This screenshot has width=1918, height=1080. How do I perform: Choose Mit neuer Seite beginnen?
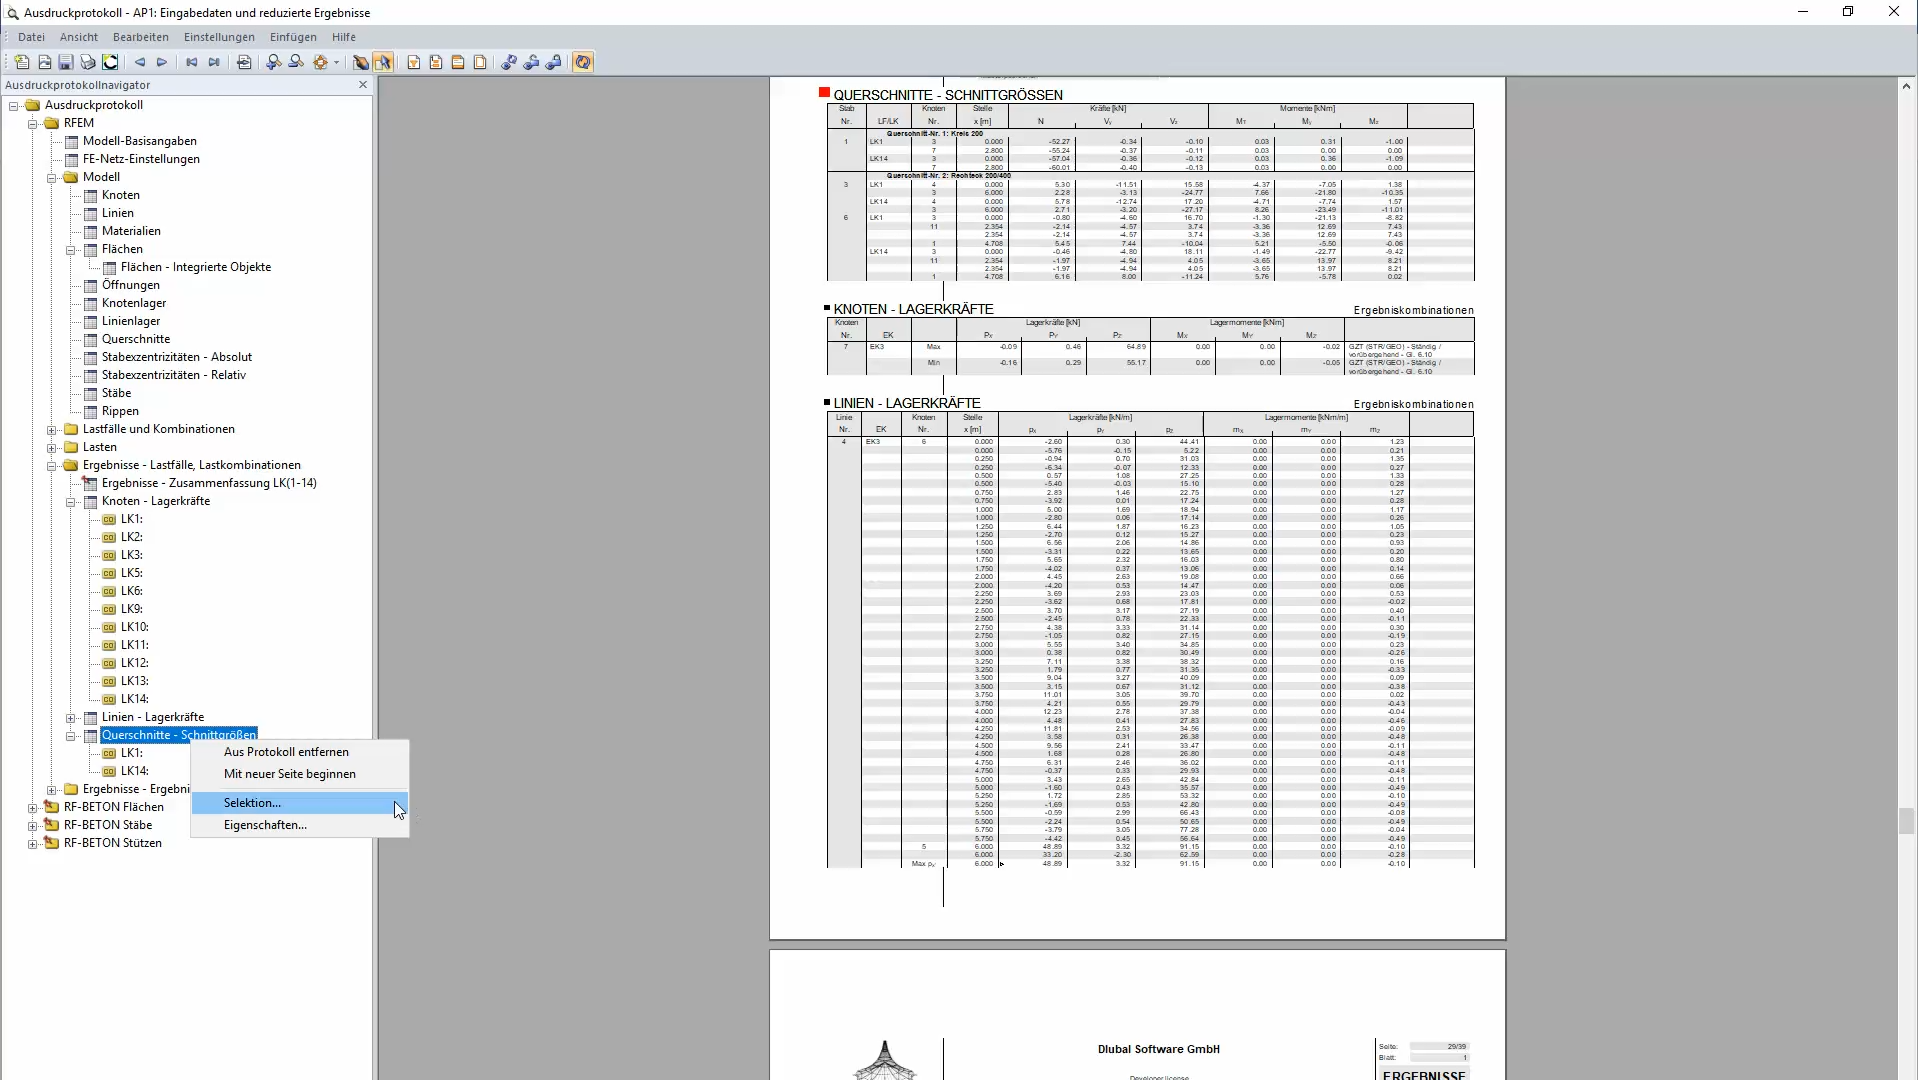[x=289, y=773]
